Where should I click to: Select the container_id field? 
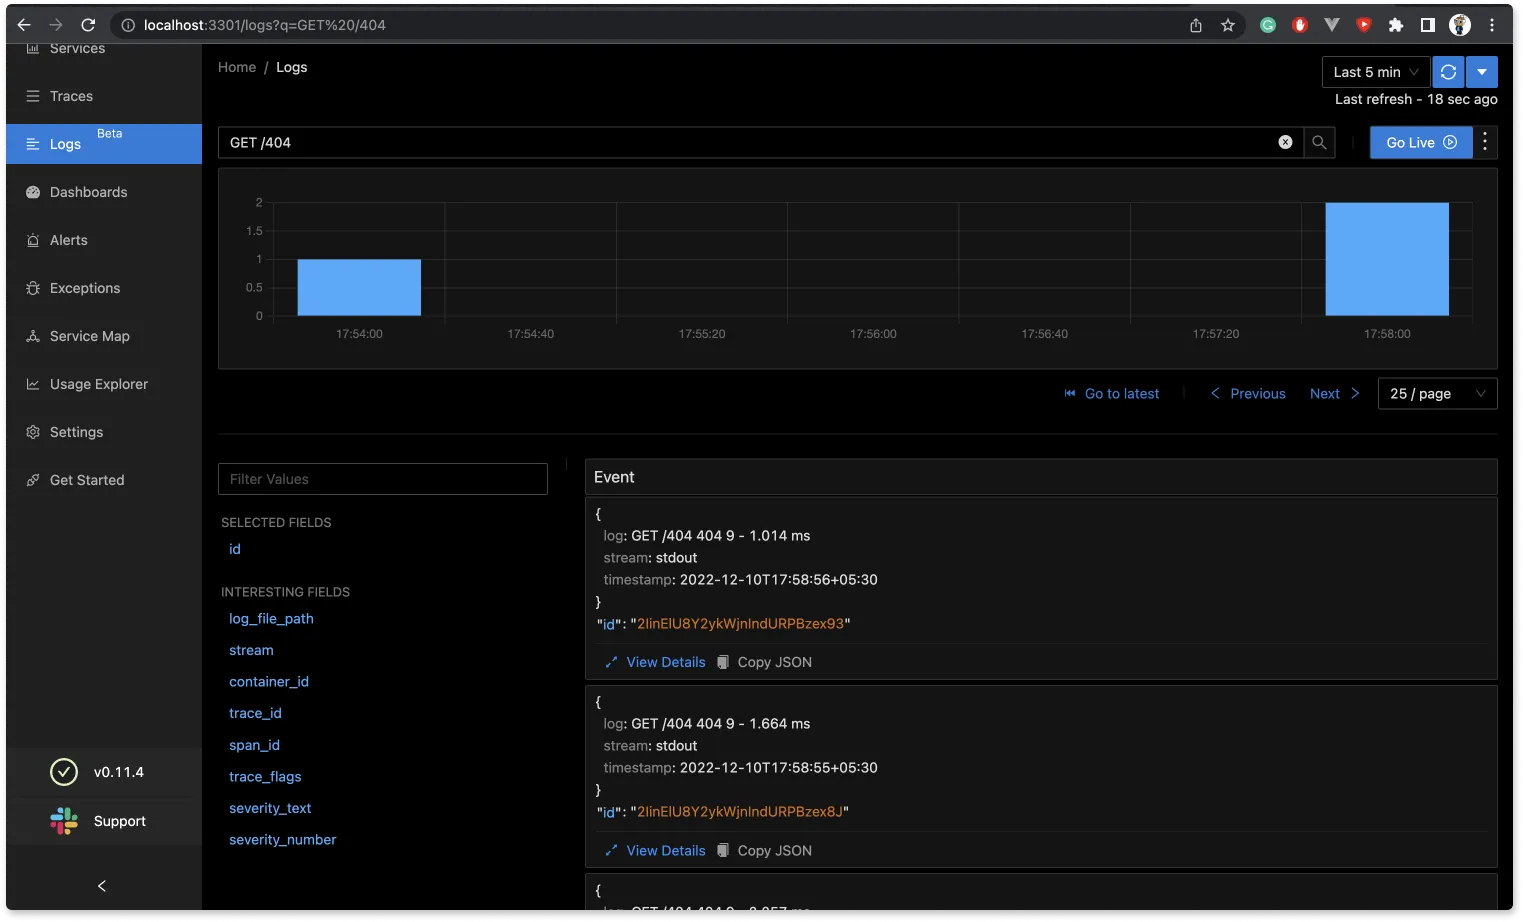(x=269, y=682)
